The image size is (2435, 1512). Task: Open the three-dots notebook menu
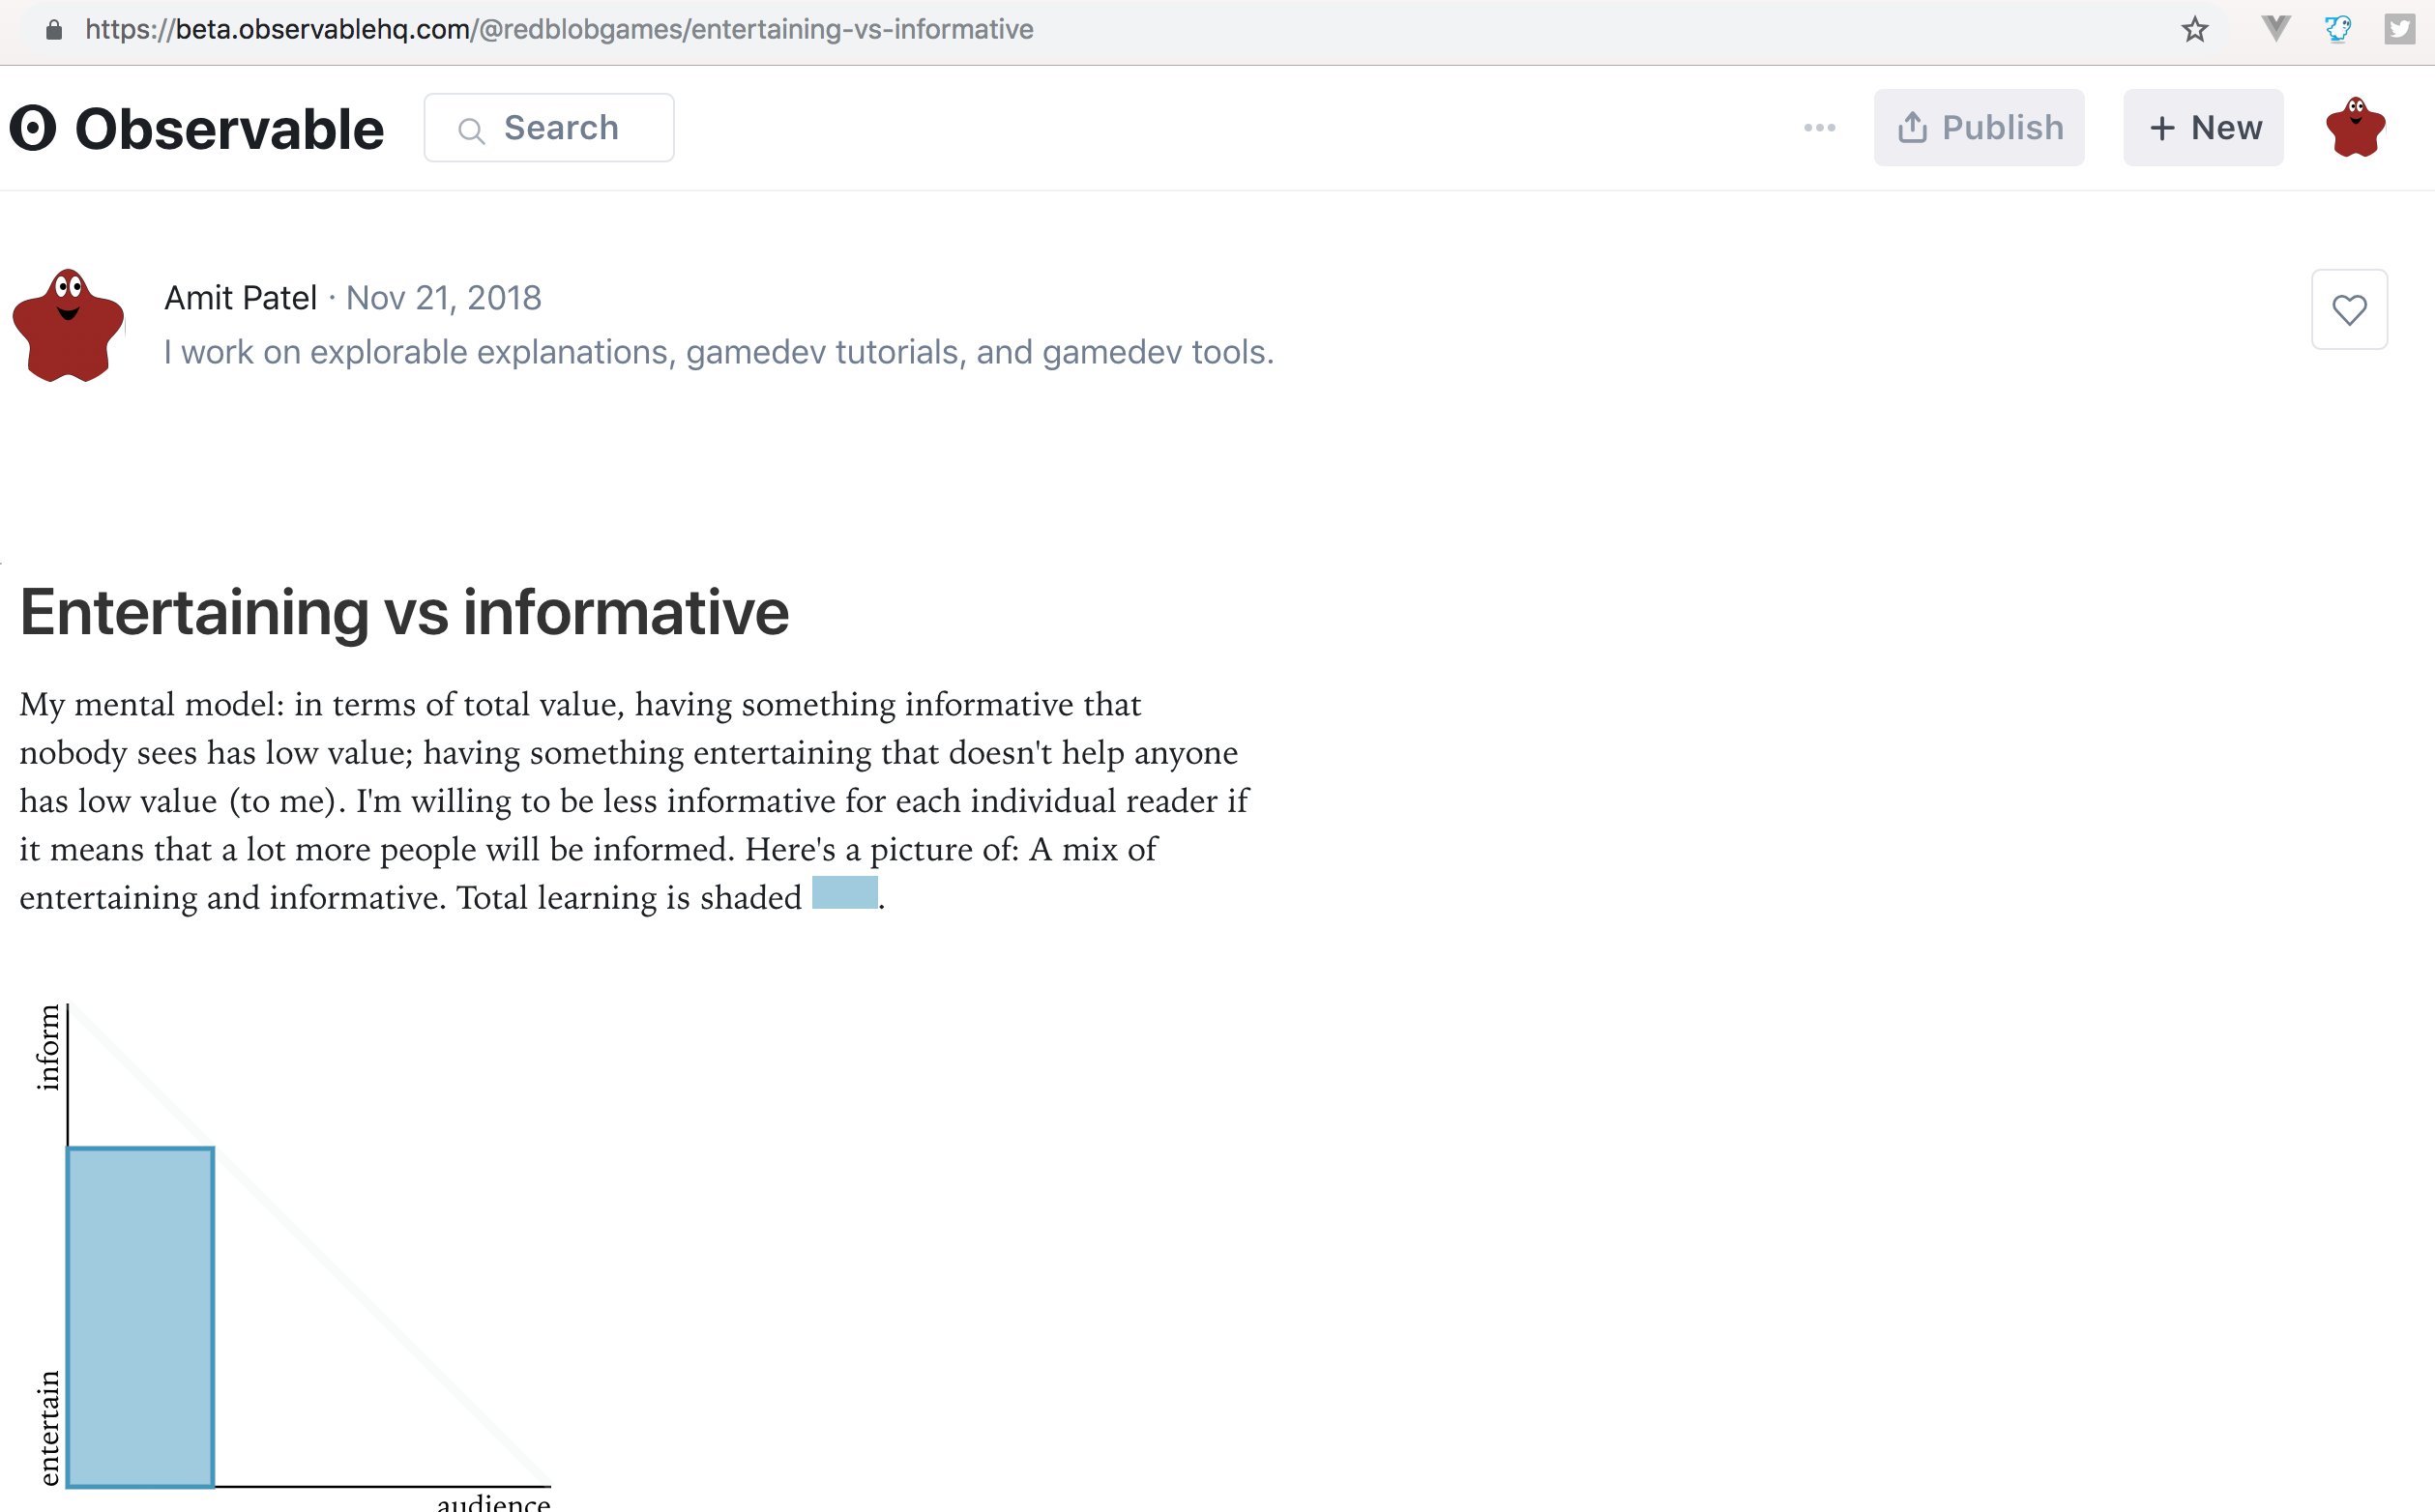coord(1819,128)
